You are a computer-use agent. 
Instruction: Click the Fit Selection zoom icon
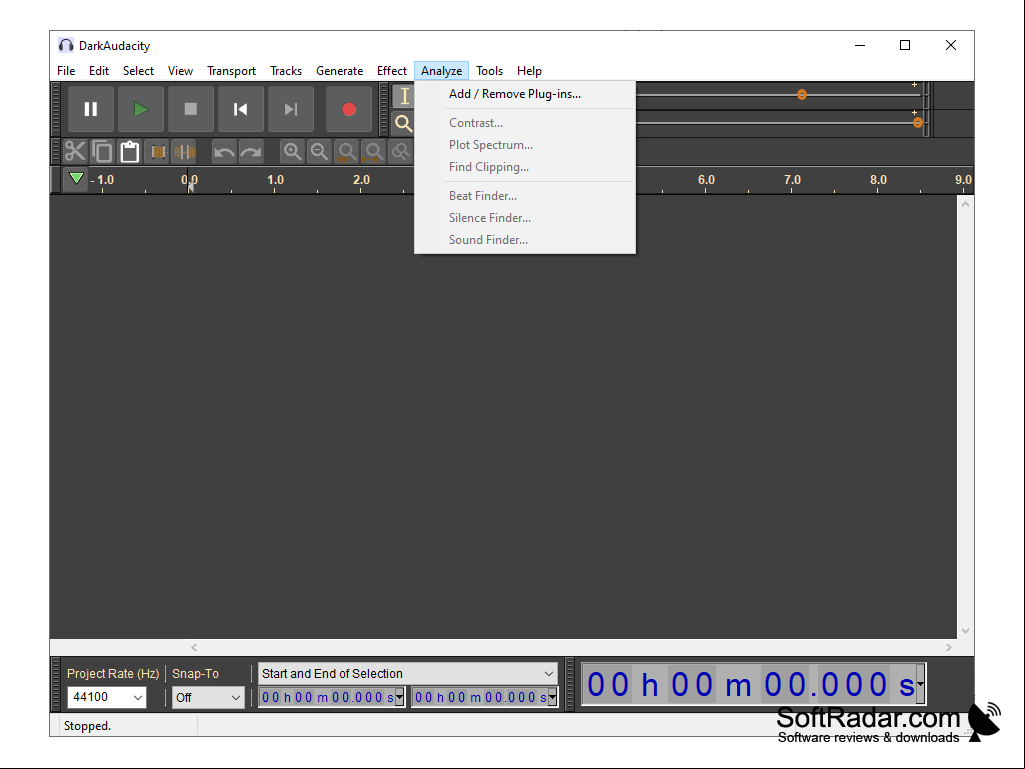coord(346,152)
